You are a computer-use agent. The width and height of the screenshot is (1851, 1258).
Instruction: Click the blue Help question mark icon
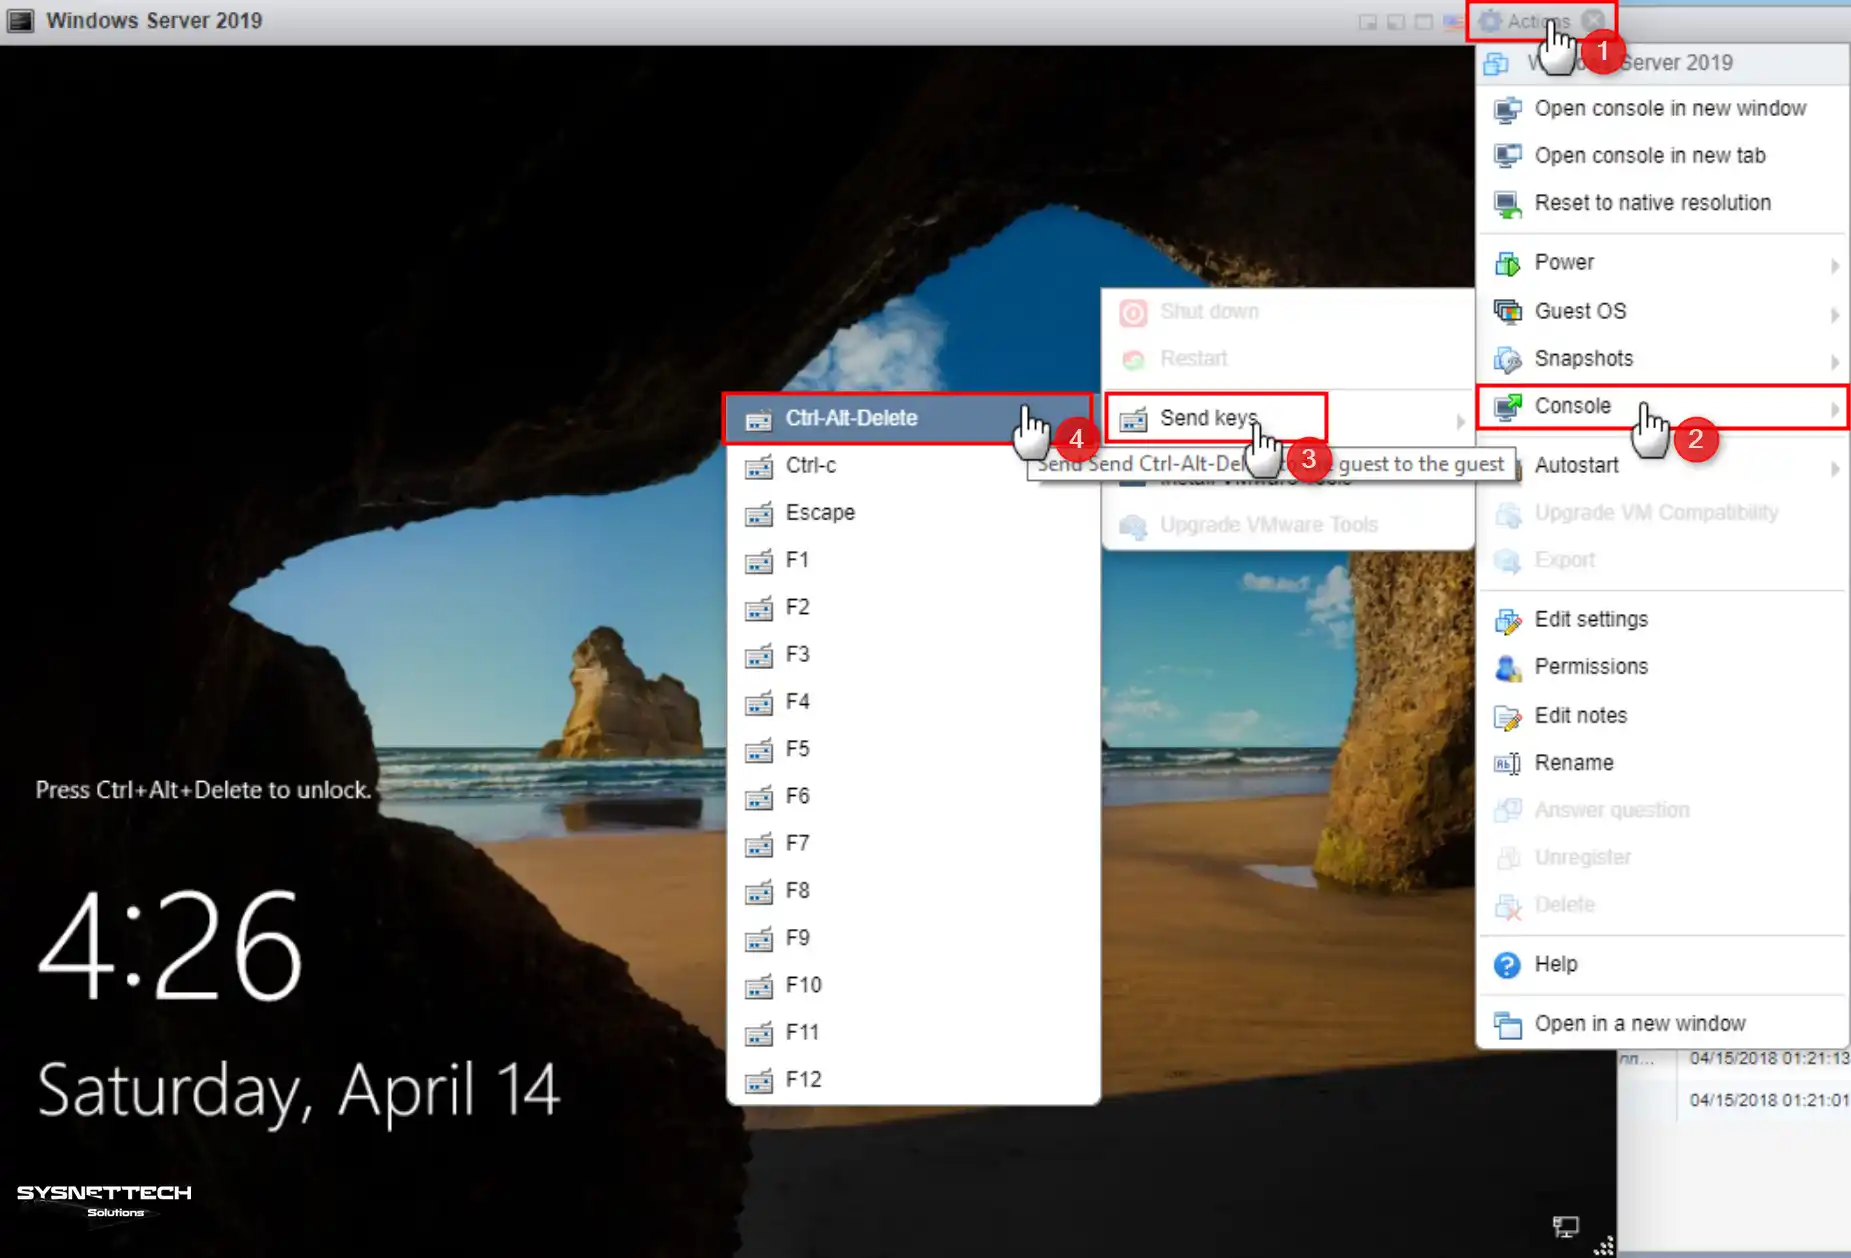1507,965
